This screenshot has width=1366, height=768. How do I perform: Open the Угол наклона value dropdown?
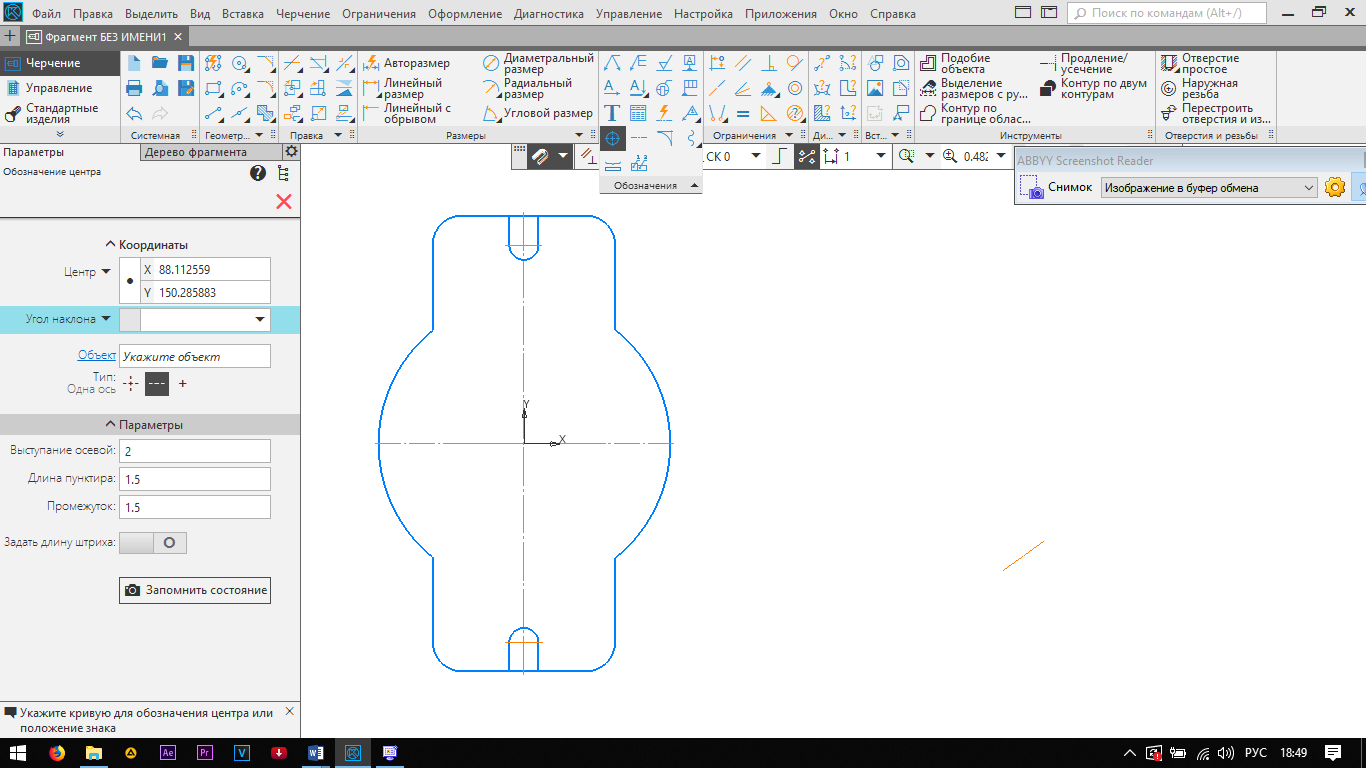[261, 319]
